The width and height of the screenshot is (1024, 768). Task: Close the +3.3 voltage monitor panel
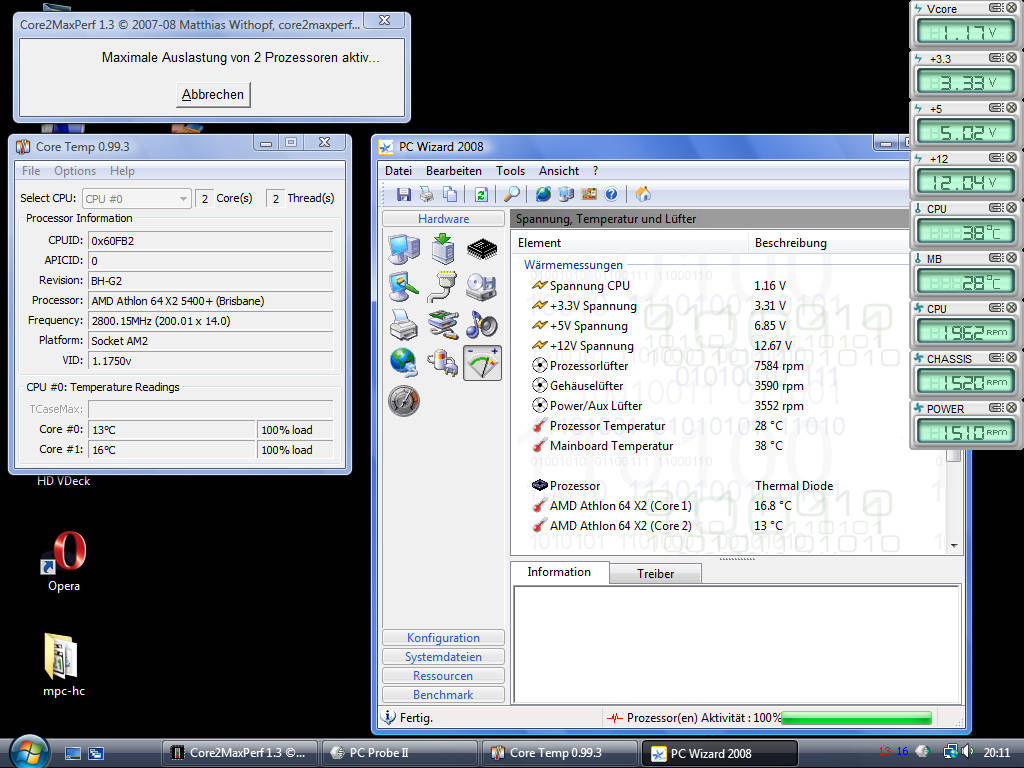click(x=1012, y=57)
